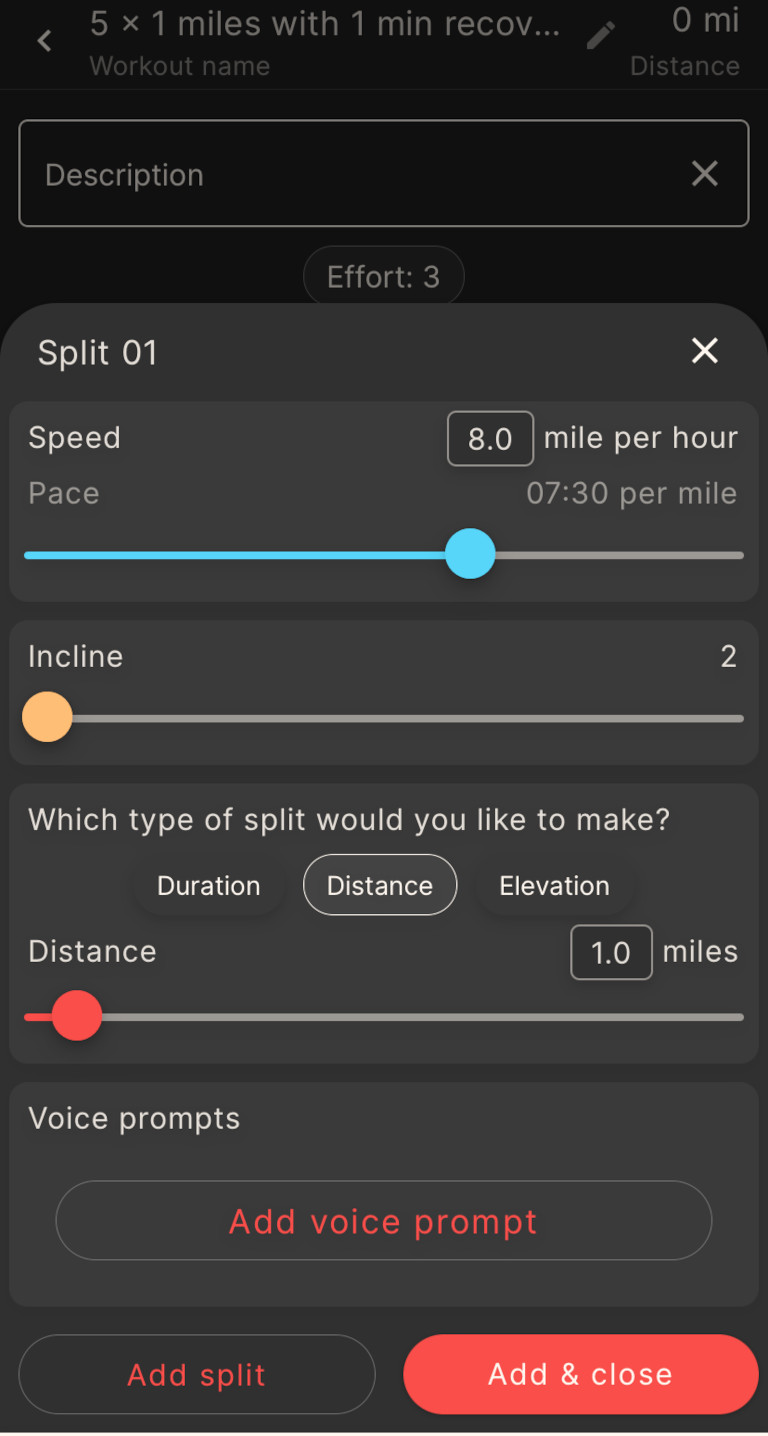Image resolution: width=768 pixels, height=1436 pixels.
Task: Adjust the Speed slider handle
Action: click(x=470, y=554)
